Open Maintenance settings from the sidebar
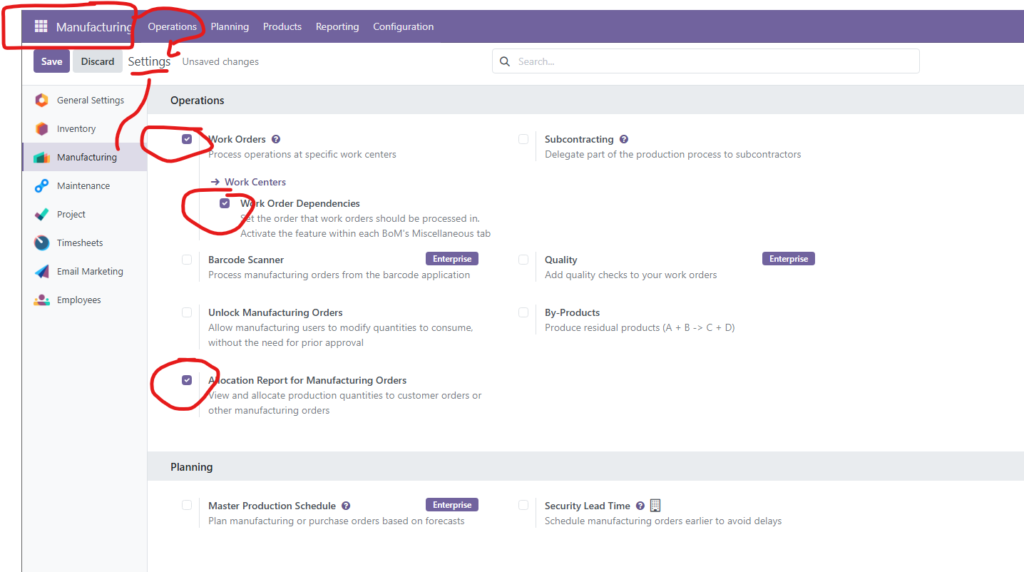The height and width of the screenshot is (572, 1024). point(83,186)
